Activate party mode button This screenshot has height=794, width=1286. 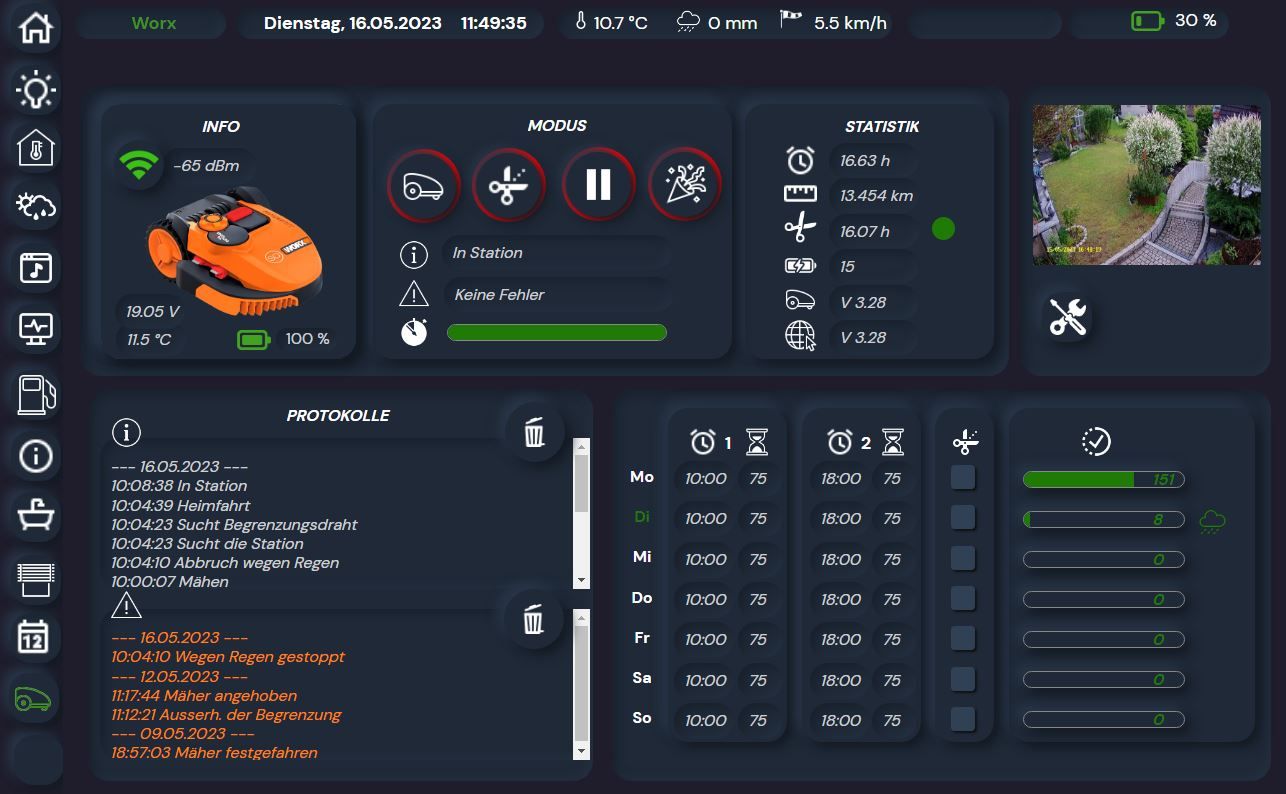point(685,185)
